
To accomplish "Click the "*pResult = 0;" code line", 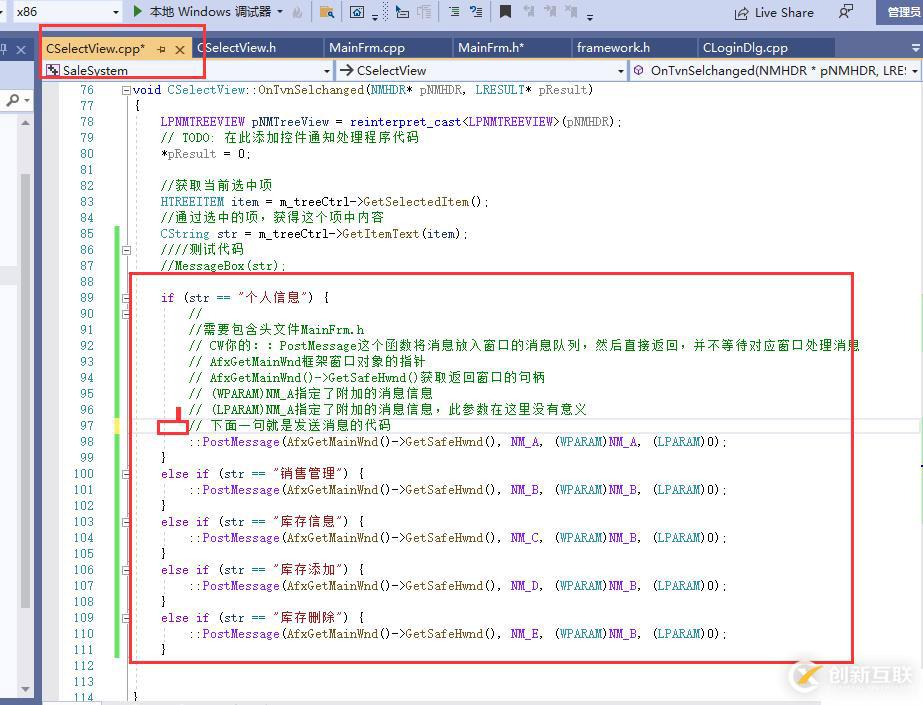I will (206, 154).
